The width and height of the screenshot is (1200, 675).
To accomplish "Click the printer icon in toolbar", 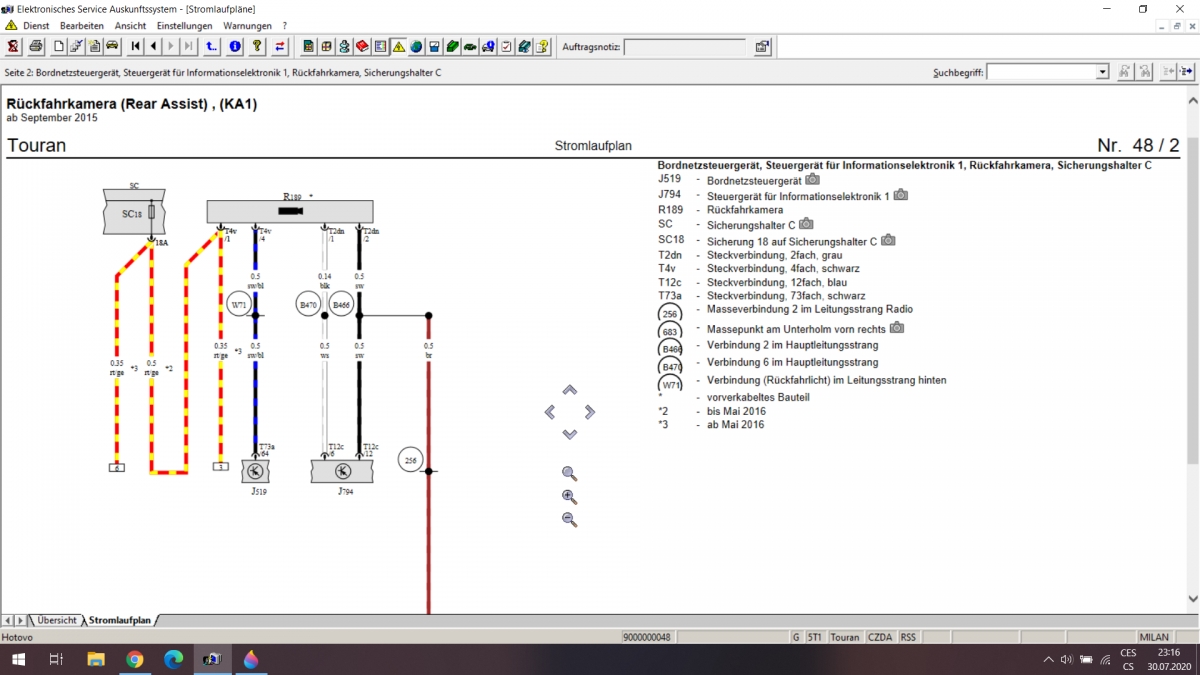I will pos(36,46).
